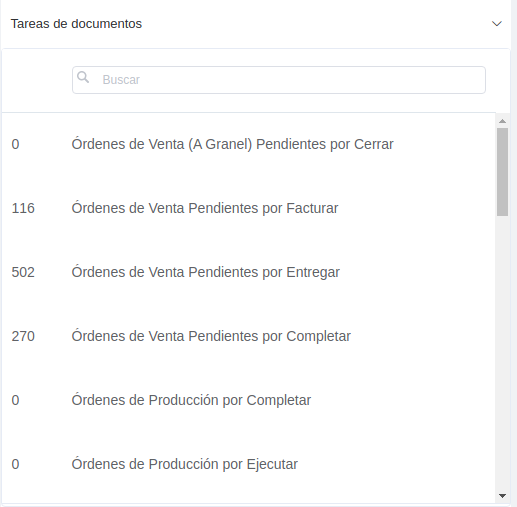
Task: Click the Tareas de documentos header title
Action: 76,24
